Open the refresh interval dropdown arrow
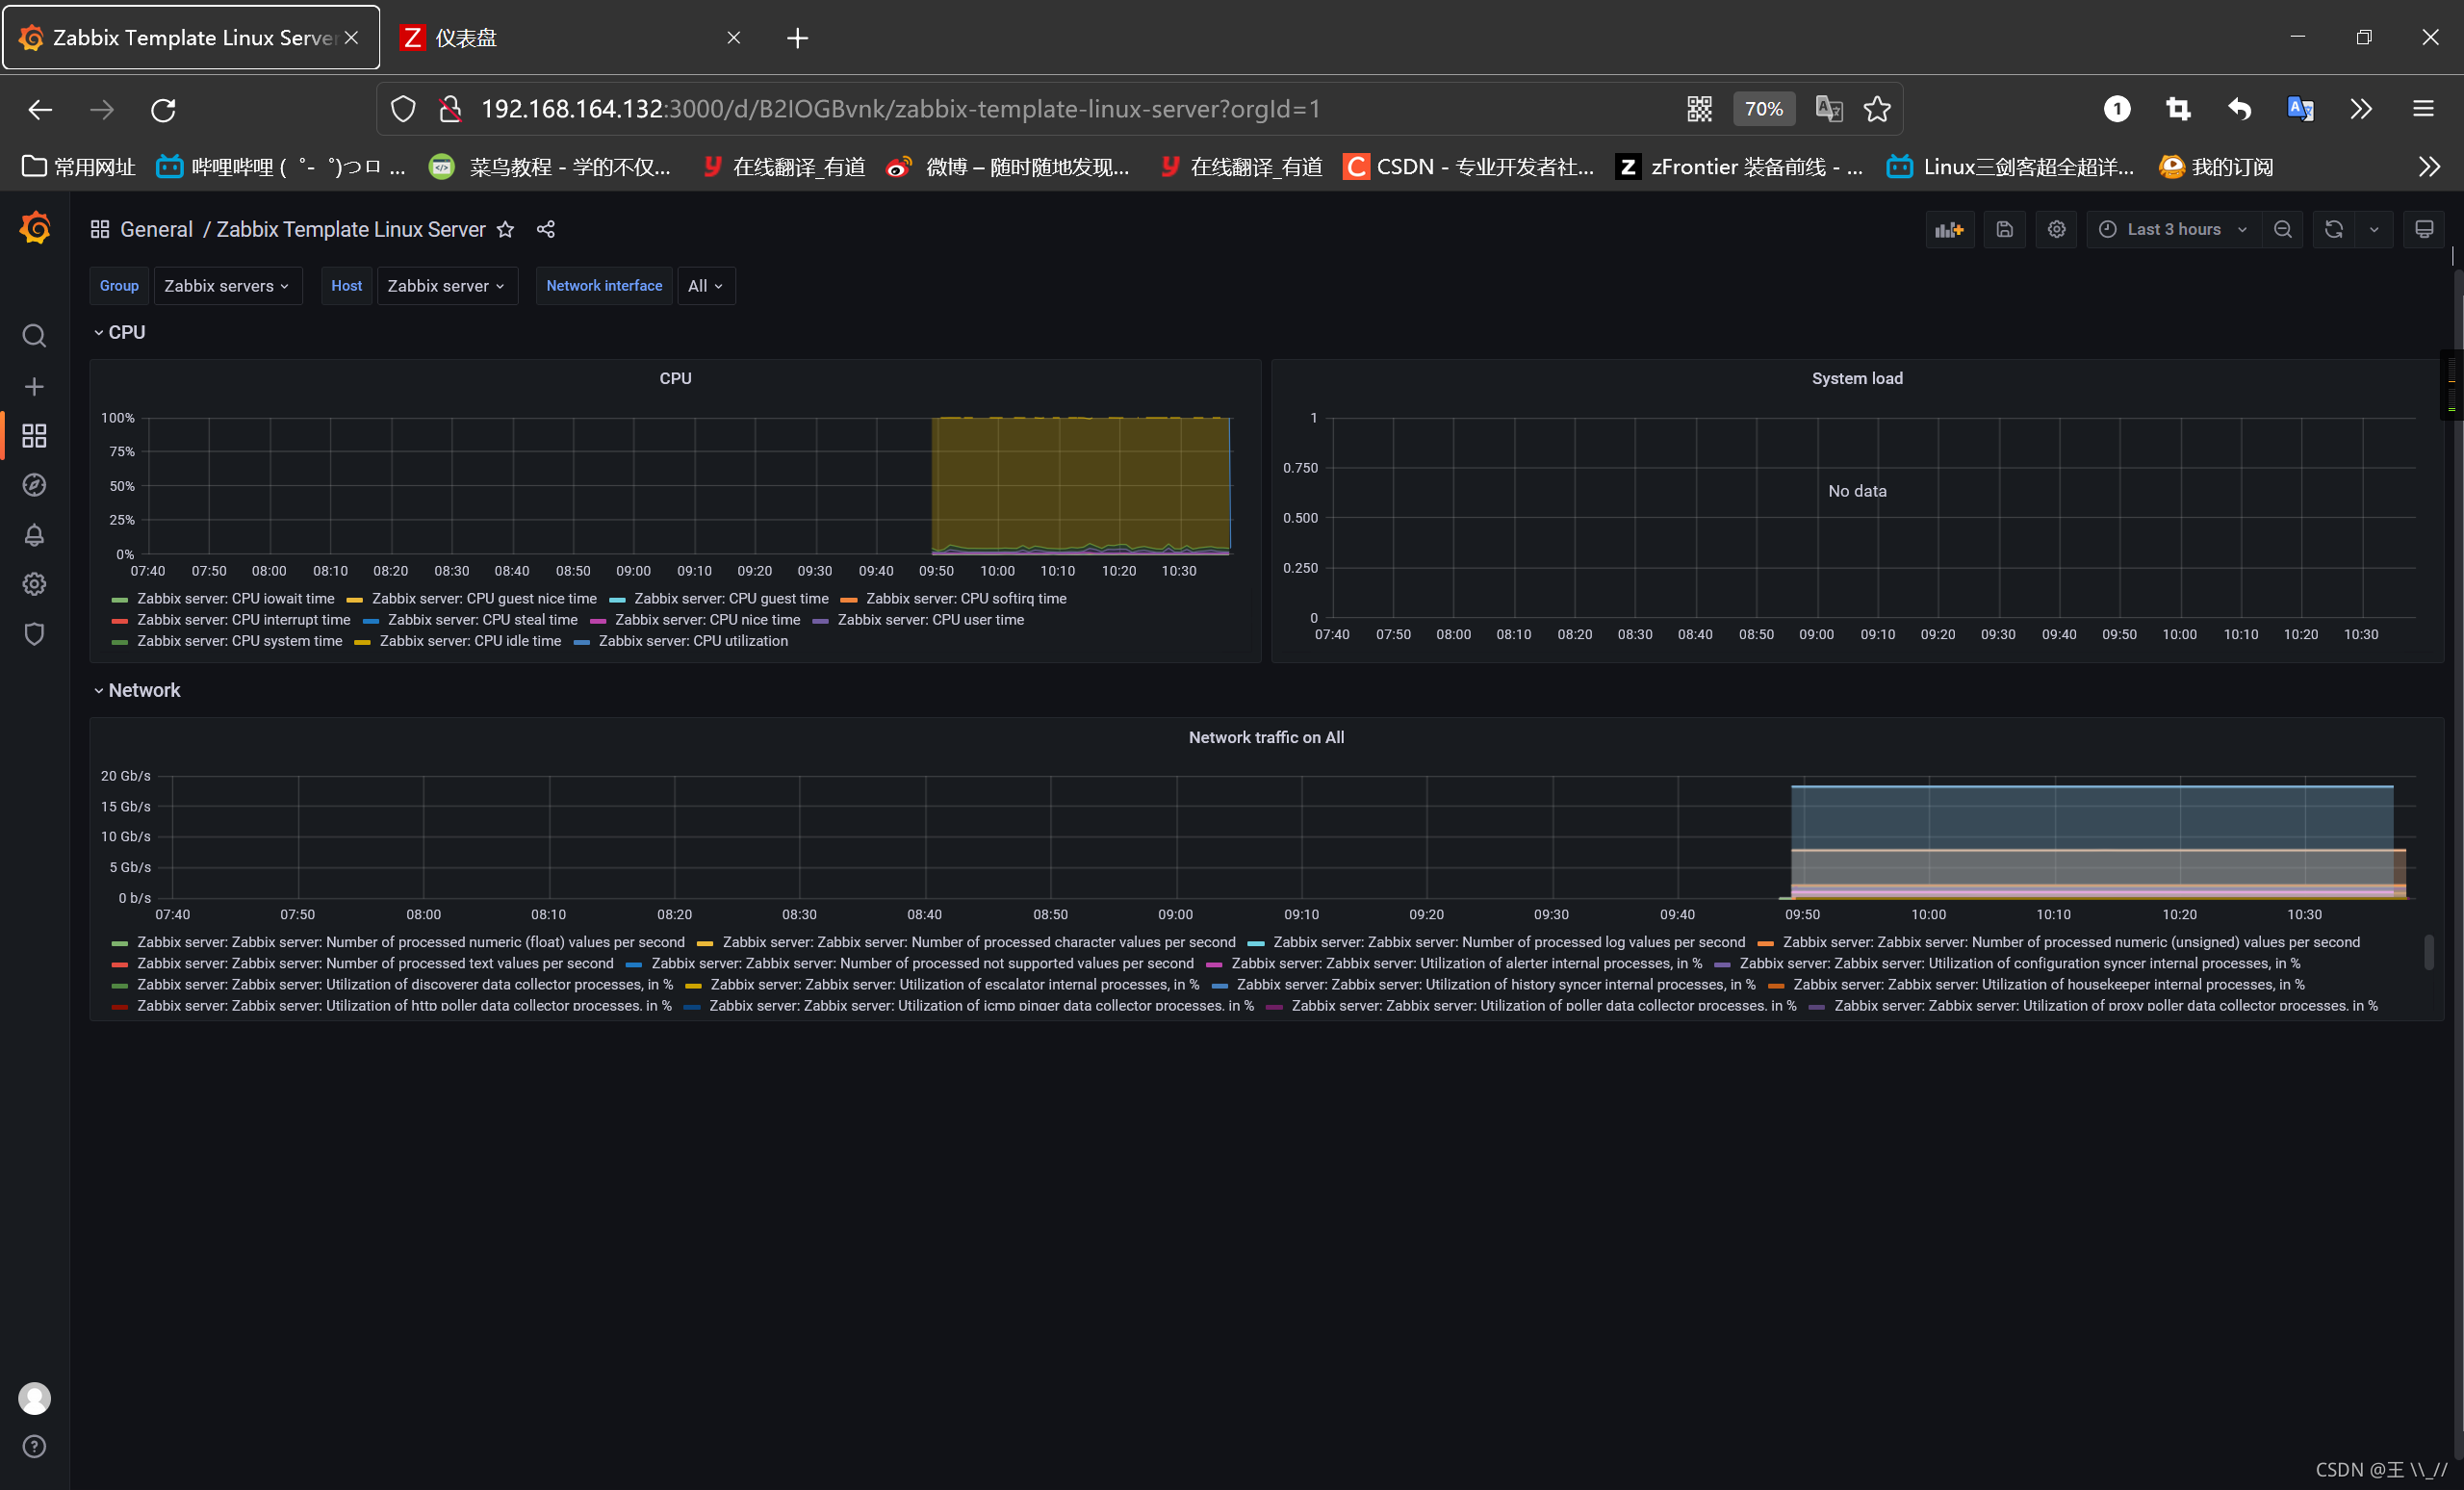 click(x=2374, y=229)
